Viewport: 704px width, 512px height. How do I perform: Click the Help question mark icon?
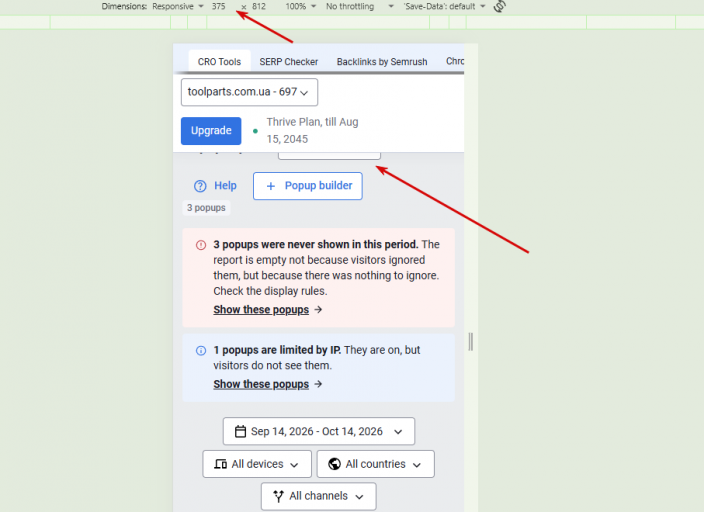(x=200, y=186)
